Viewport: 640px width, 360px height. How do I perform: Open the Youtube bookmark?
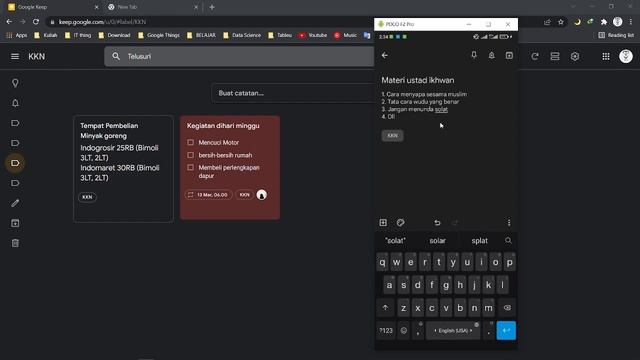(x=313, y=35)
